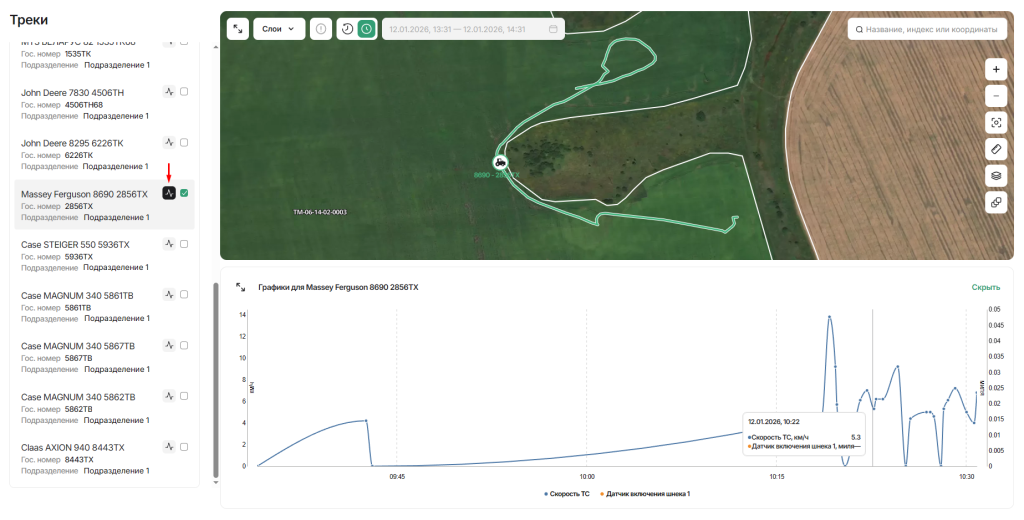Open the Слои dropdown
This screenshot has width=1024, height=520.
tap(279, 29)
